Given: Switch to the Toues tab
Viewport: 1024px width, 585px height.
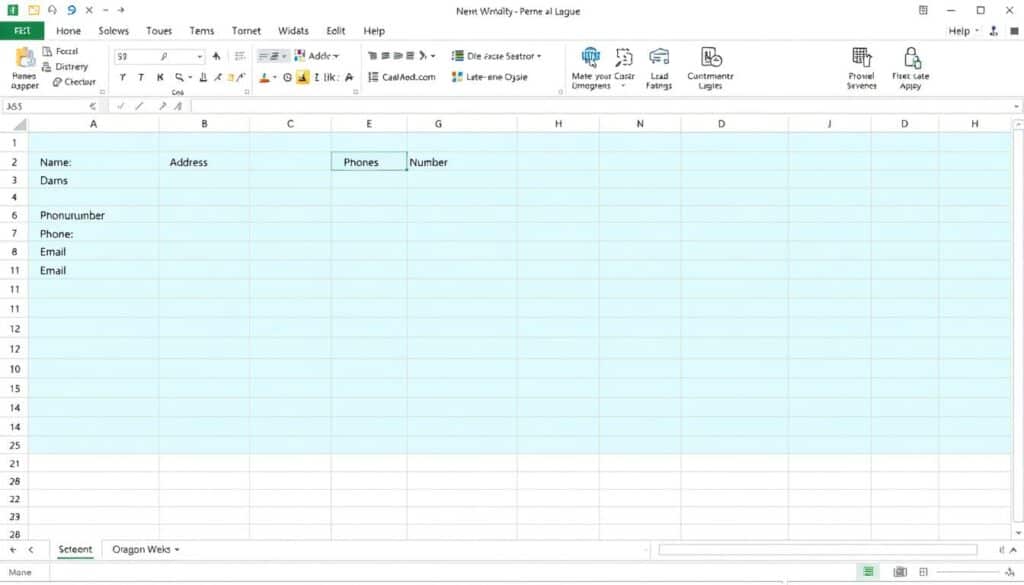Looking at the screenshot, I should (x=159, y=31).
